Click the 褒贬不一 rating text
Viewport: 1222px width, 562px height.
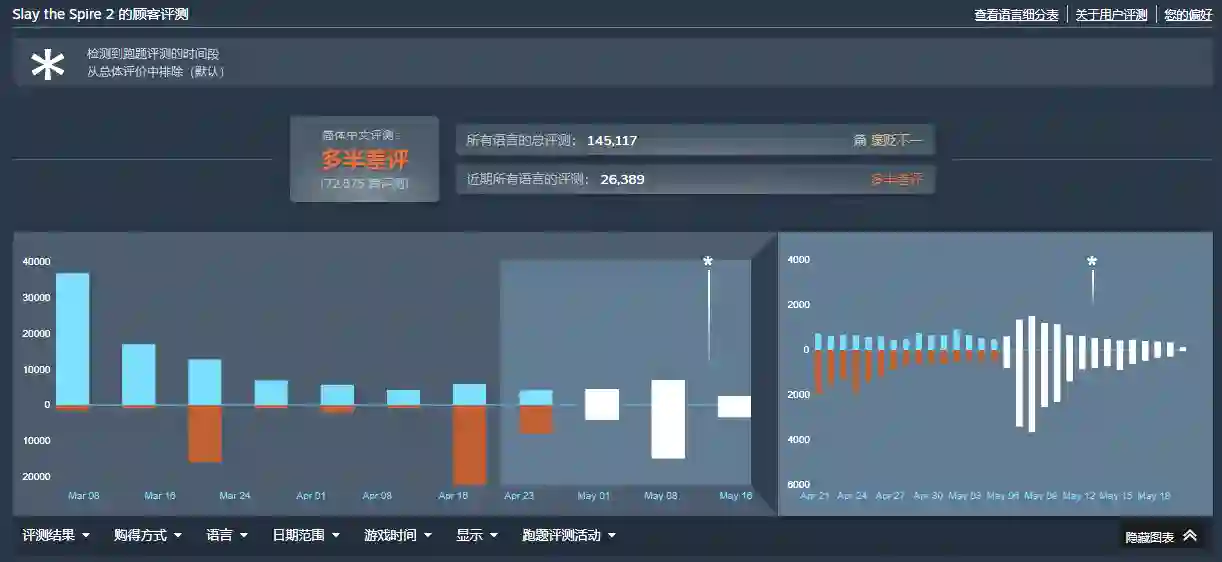[x=896, y=141]
